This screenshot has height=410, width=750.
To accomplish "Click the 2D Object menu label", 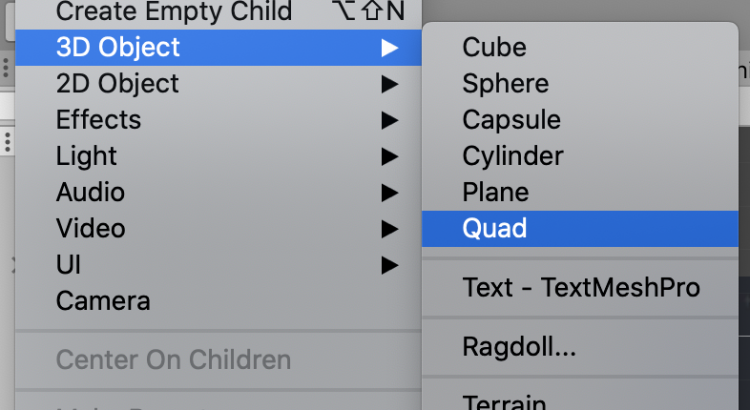I will [118, 84].
